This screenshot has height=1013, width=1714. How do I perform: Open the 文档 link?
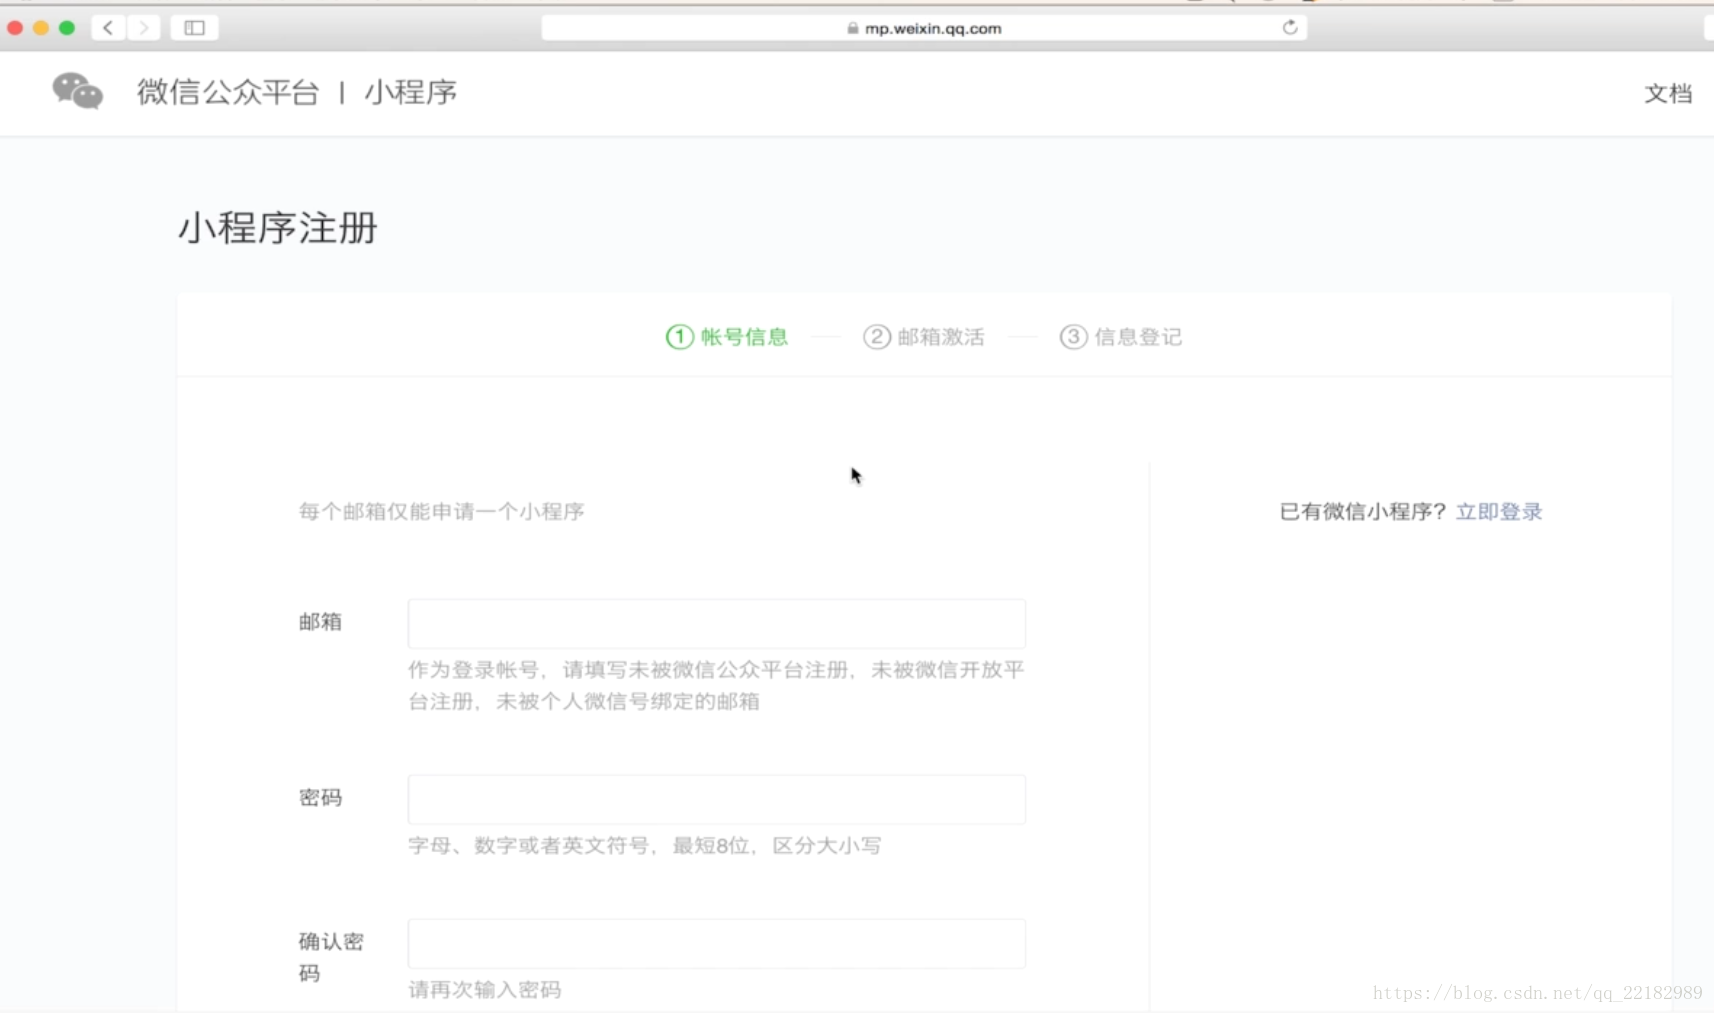[1668, 93]
